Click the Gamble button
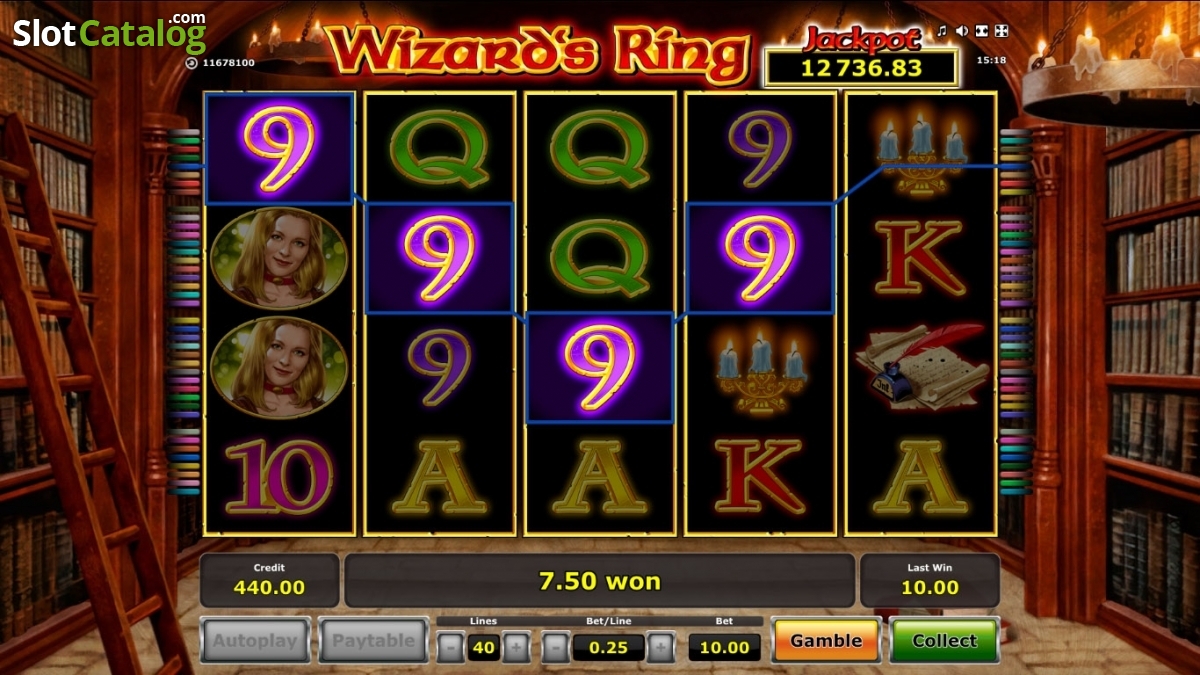The image size is (1200, 675). (826, 641)
